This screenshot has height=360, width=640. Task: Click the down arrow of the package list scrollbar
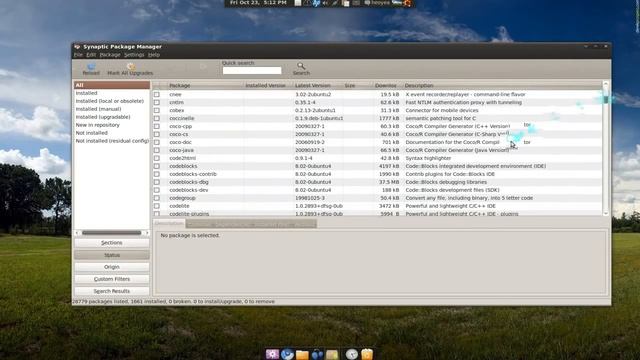point(606,213)
